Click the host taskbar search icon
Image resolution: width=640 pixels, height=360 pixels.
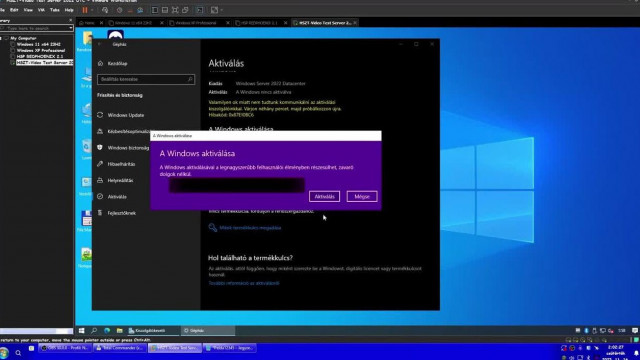tap(18, 353)
